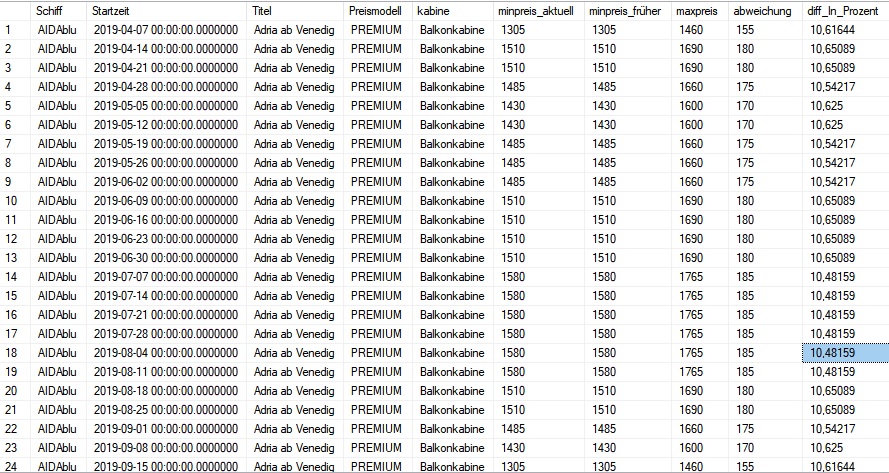Viewport: 889px width, 473px height.
Task: Click row number 24 header
Action: (x=14, y=466)
